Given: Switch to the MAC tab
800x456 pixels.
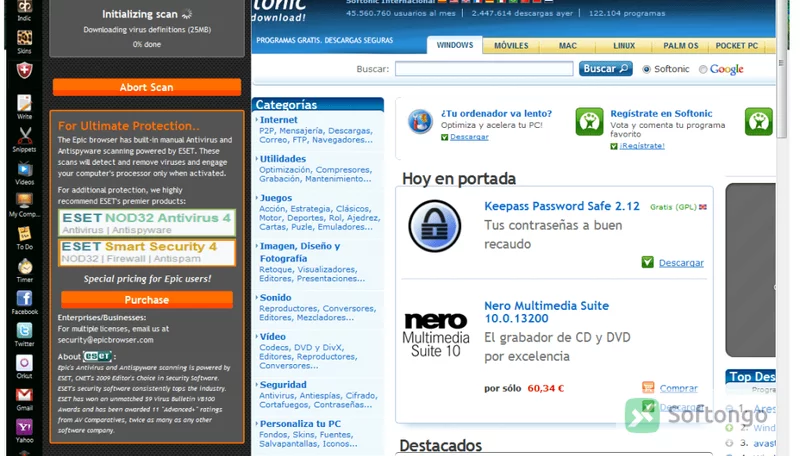Looking at the screenshot, I should coord(567,46).
